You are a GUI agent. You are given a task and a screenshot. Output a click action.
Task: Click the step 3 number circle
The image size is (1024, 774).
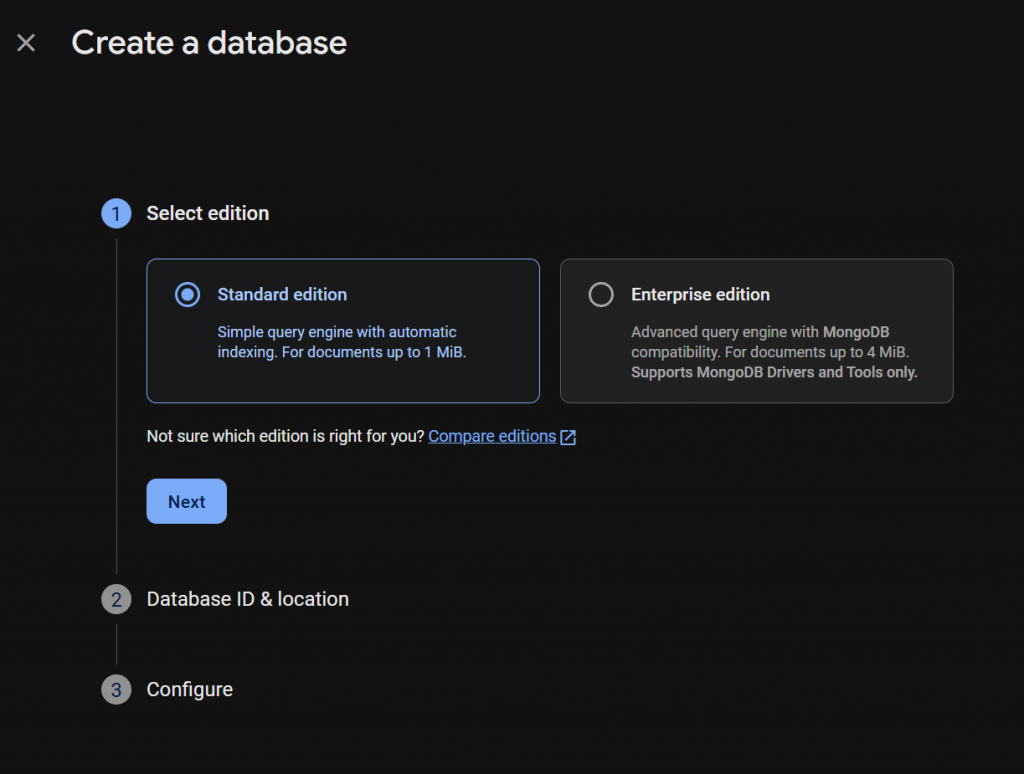(116, 689)
